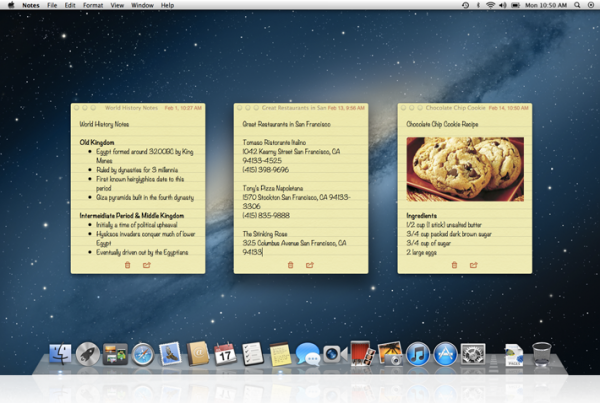Open the View menu

coord(117,5)
